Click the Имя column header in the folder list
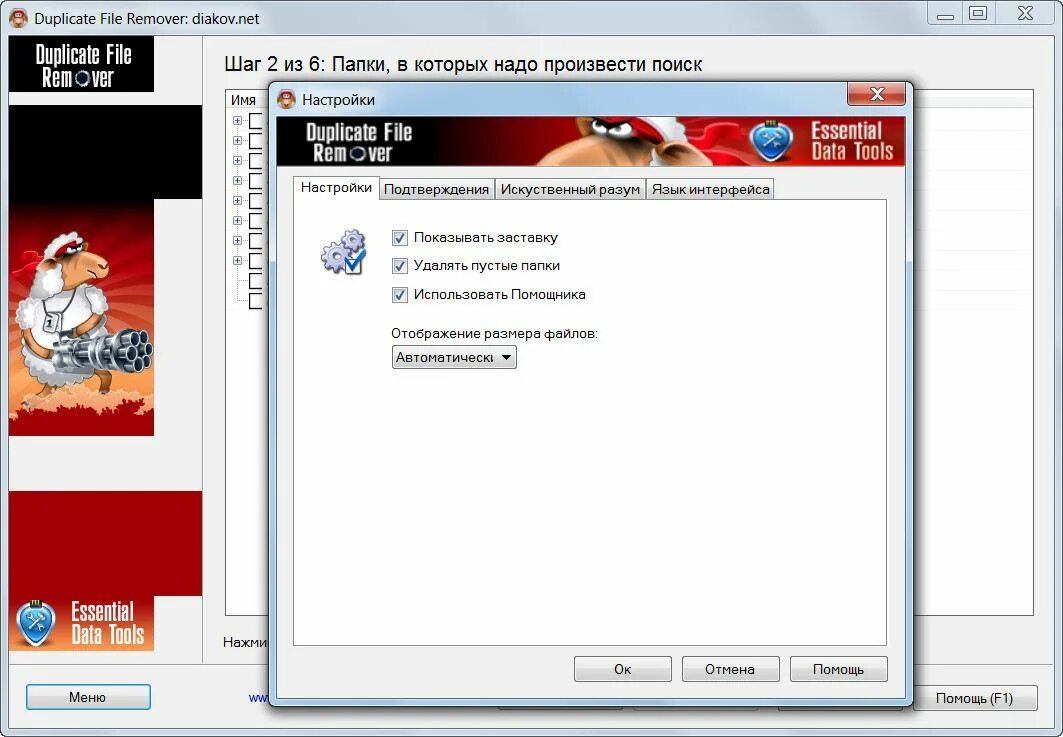1063x737 pixels. click(243, 100)
